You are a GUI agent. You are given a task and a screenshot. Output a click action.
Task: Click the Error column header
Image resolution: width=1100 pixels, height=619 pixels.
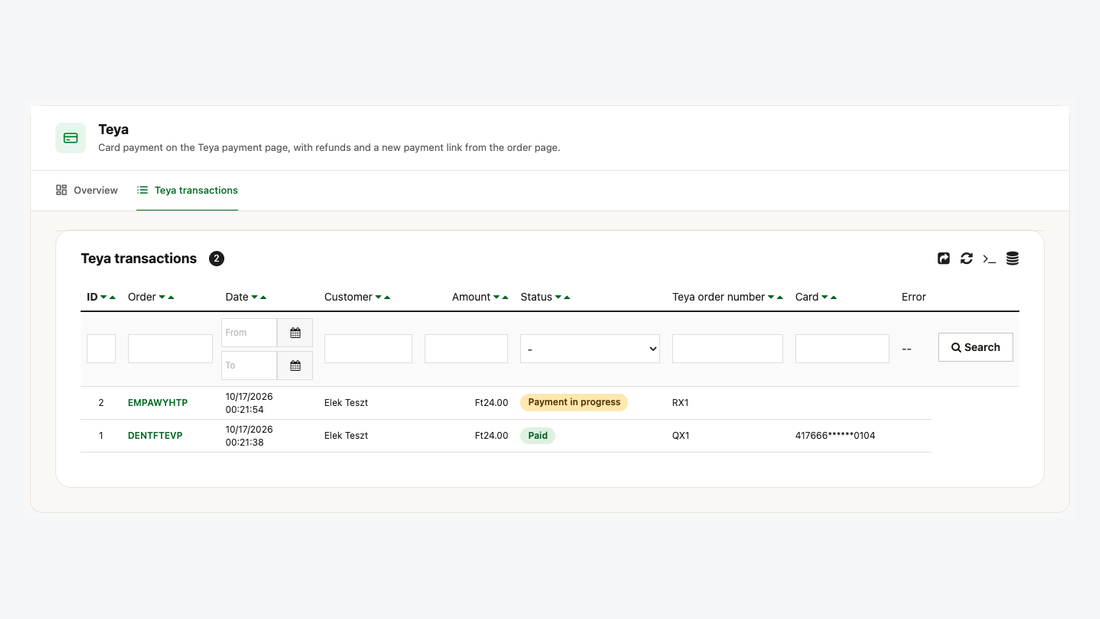click(913, 297)
